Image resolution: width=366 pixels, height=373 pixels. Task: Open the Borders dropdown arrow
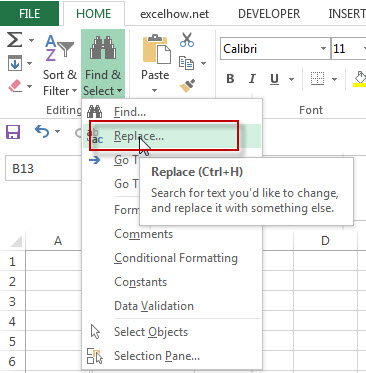334,79
